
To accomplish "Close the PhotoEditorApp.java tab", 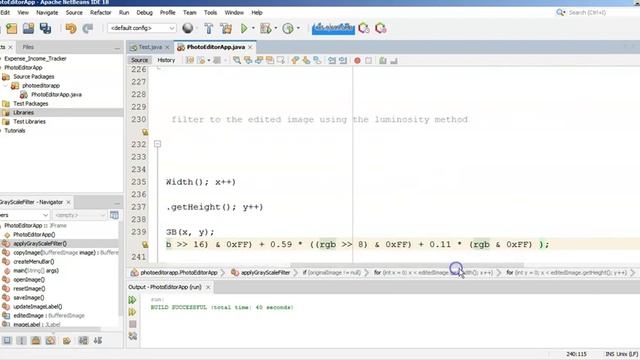I will (x=250, y=47).
